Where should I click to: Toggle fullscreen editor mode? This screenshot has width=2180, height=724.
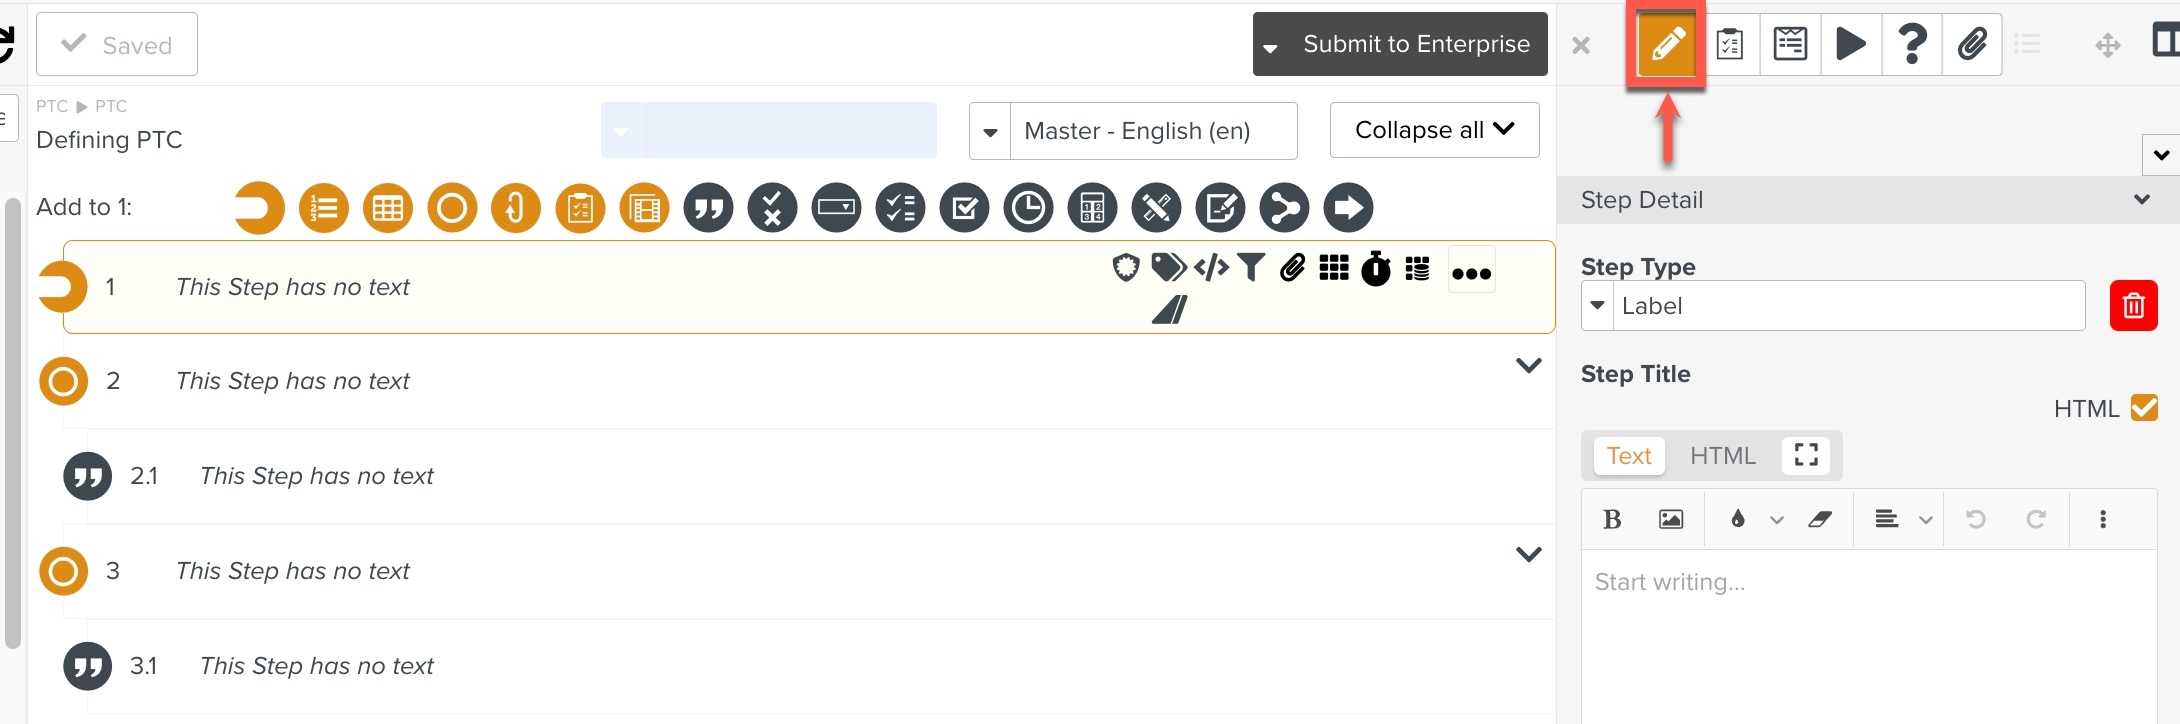click(1806, 455)
